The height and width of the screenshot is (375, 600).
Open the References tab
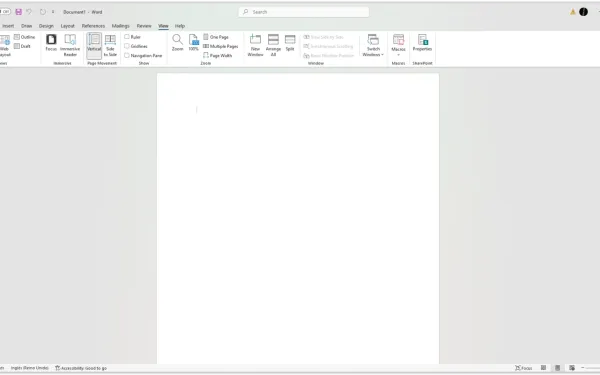[x=93, y=26]
